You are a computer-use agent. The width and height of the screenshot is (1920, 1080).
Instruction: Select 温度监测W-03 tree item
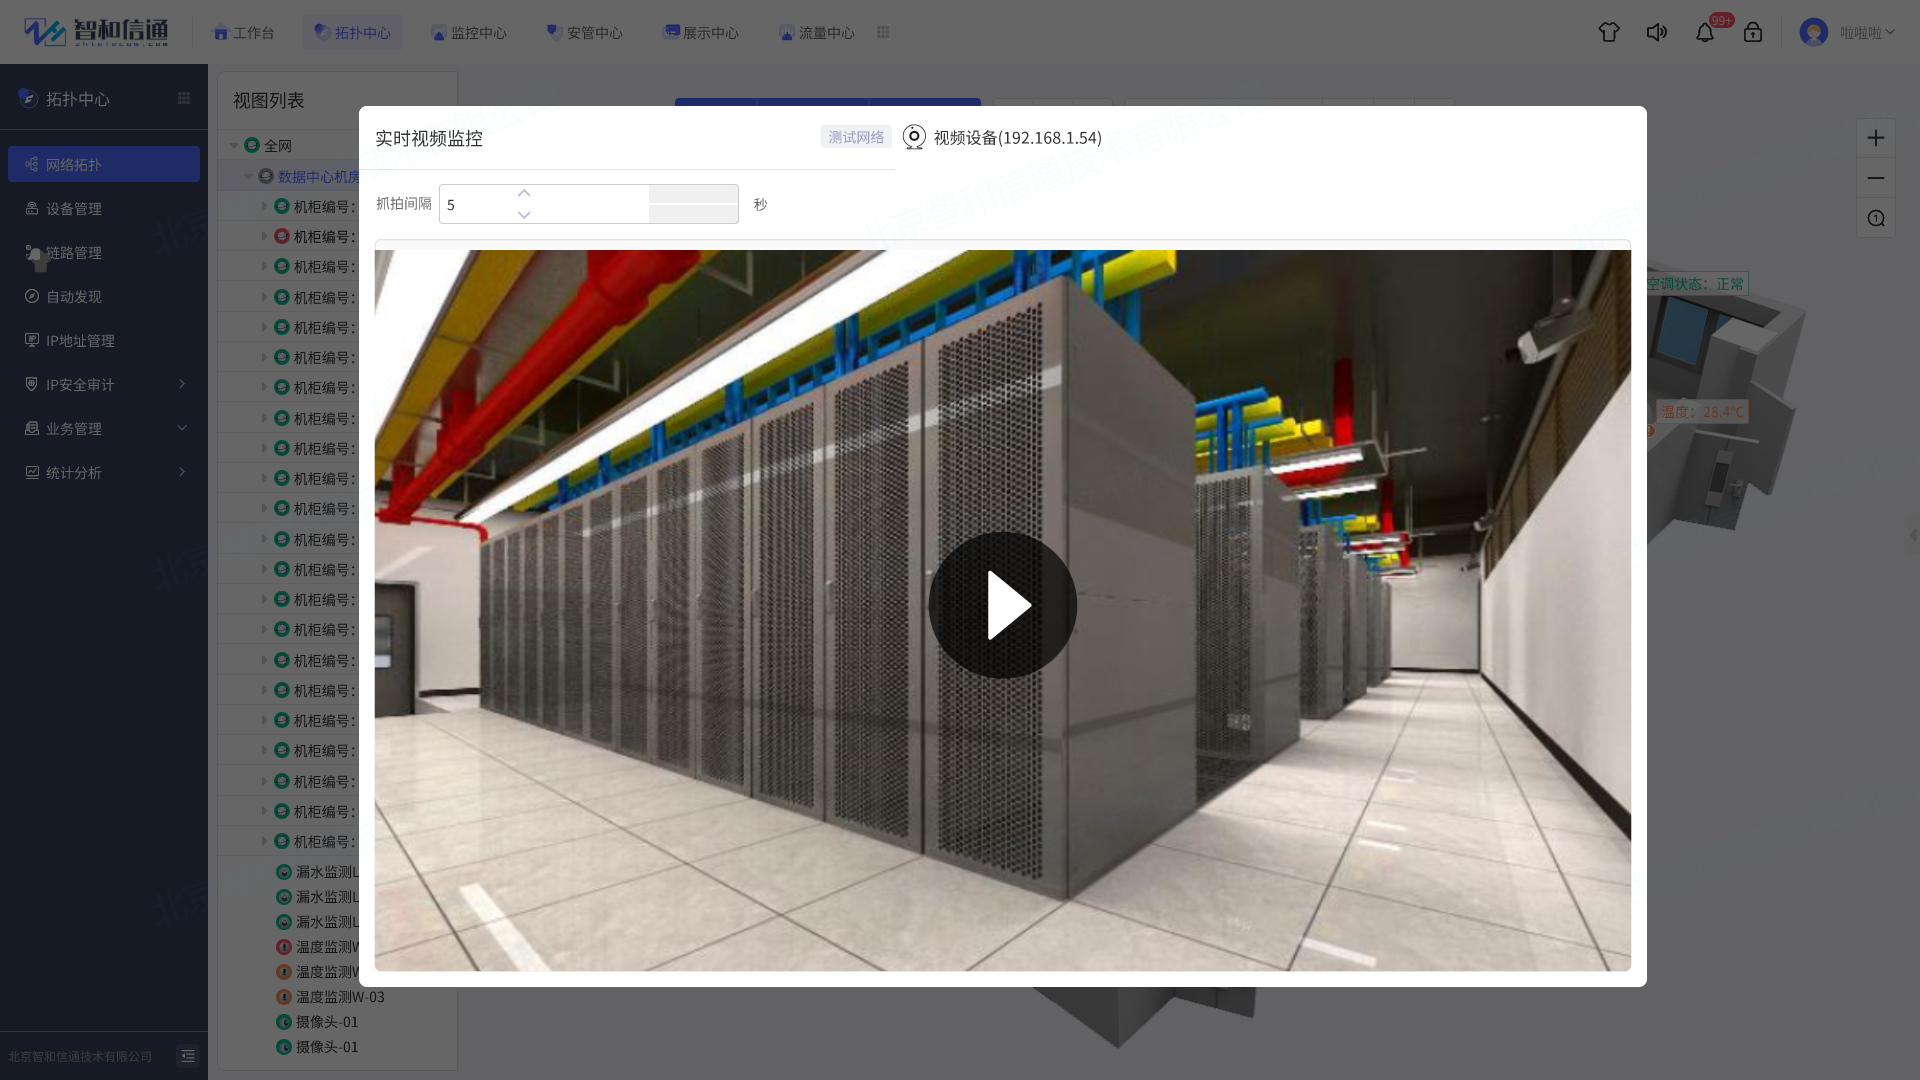[x=340, y=997]
